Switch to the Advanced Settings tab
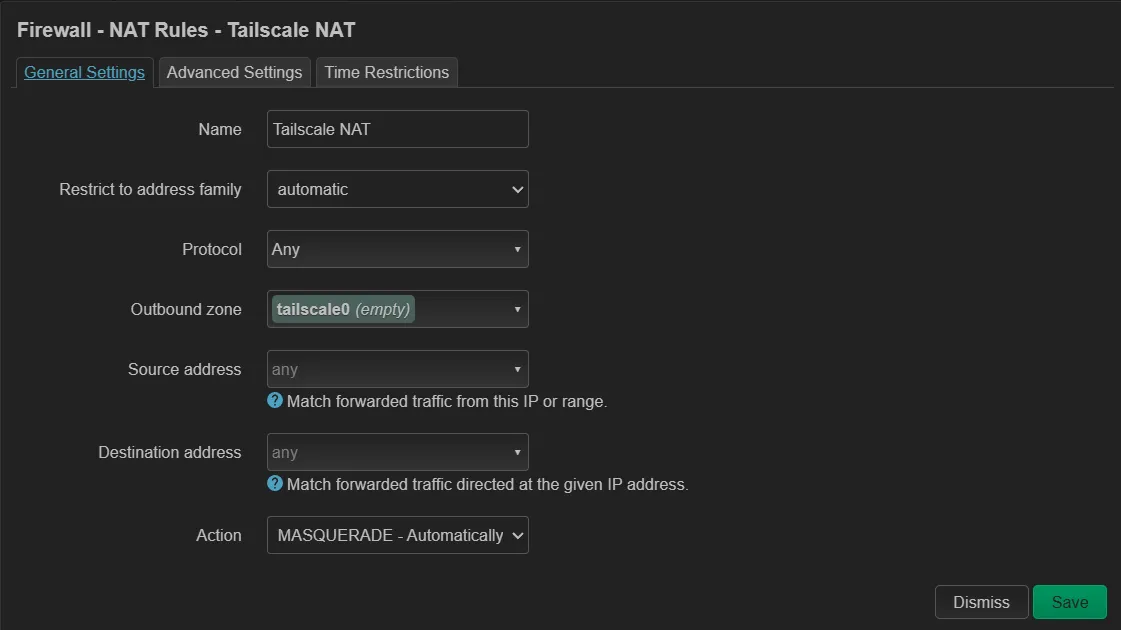The image size is (1121, 630). 234,72
